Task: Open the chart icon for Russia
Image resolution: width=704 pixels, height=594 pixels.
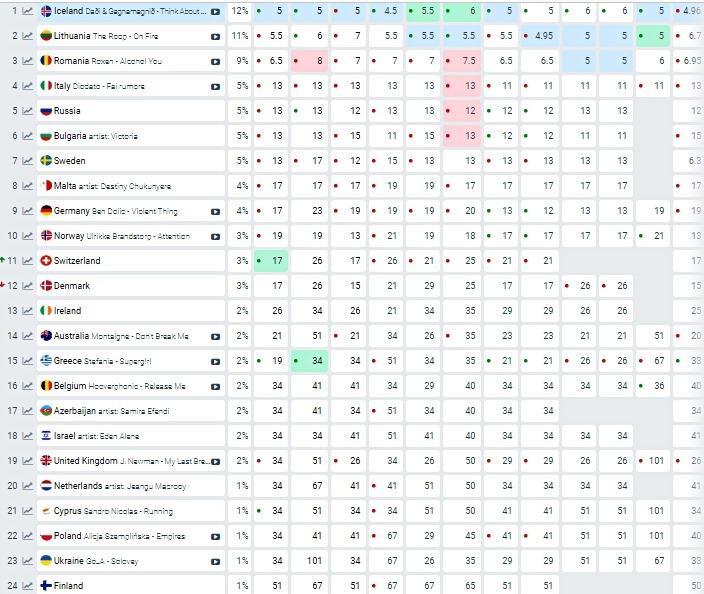Action: [28, 111]
